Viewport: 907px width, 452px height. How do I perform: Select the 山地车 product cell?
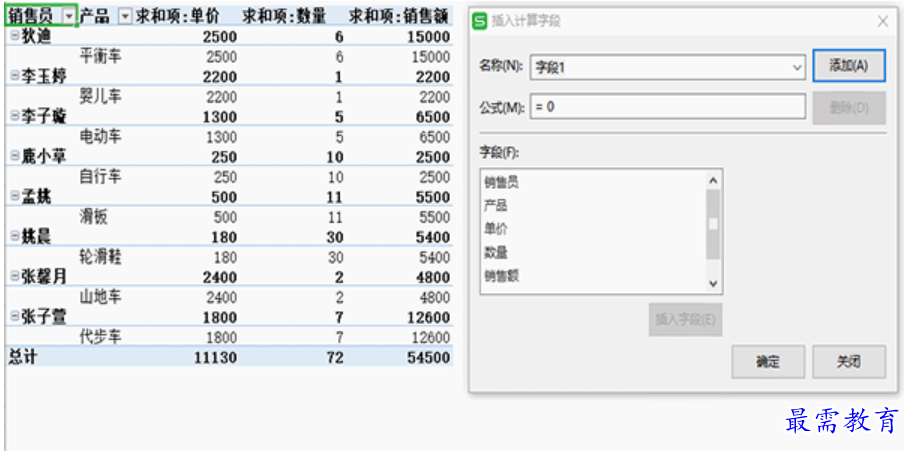click(x=101, y=297)
